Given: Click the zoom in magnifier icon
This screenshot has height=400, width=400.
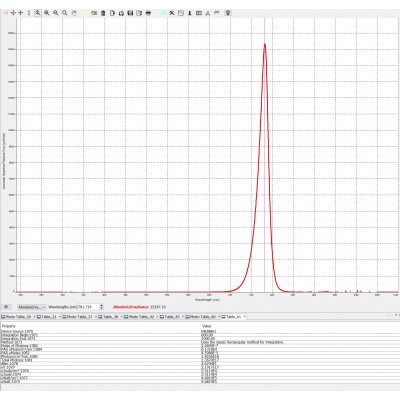Looking at the screenshot, I should pos(47,13).
